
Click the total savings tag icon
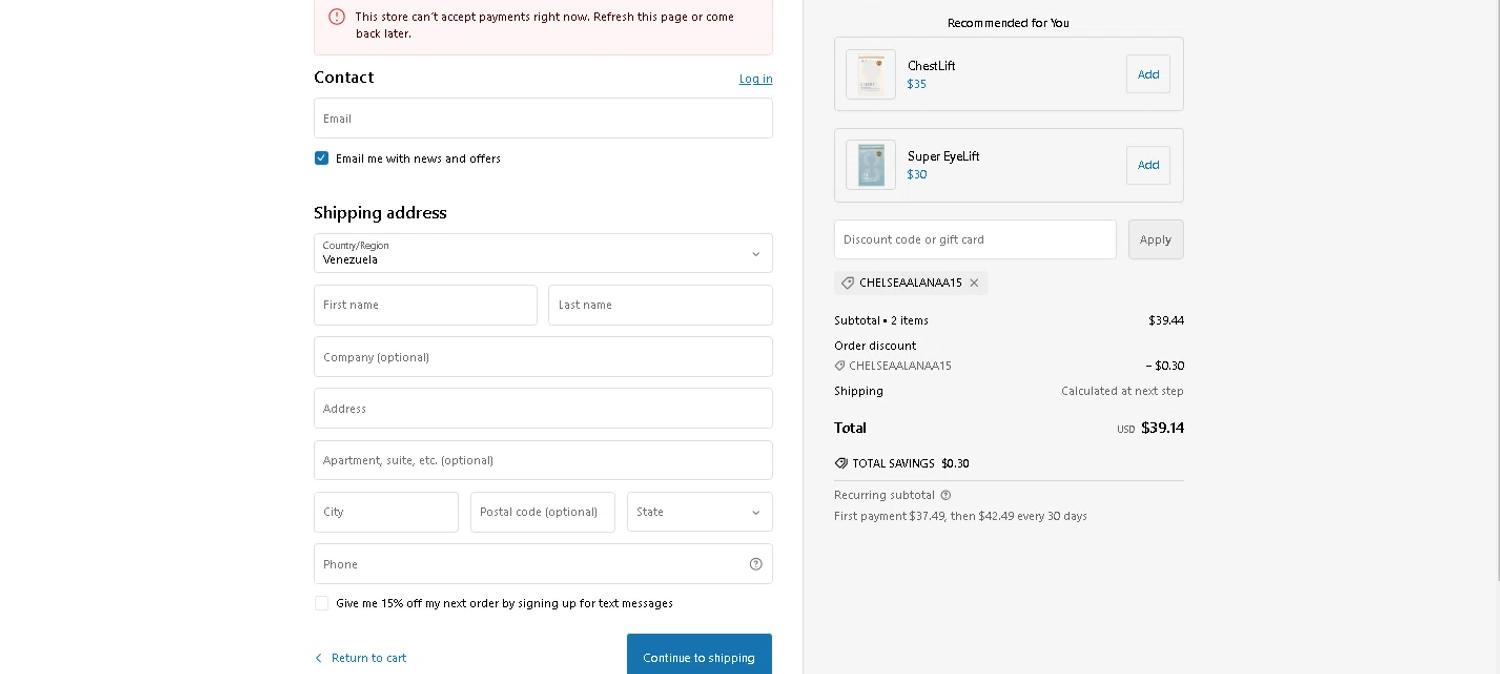tap(841, 463)
